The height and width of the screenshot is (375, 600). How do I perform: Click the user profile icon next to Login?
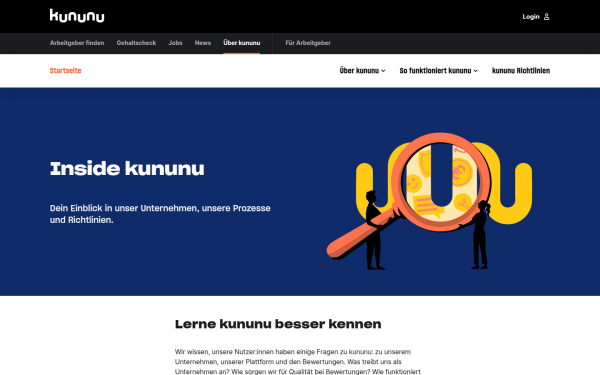pyautogui.click(x=546, y=16)
